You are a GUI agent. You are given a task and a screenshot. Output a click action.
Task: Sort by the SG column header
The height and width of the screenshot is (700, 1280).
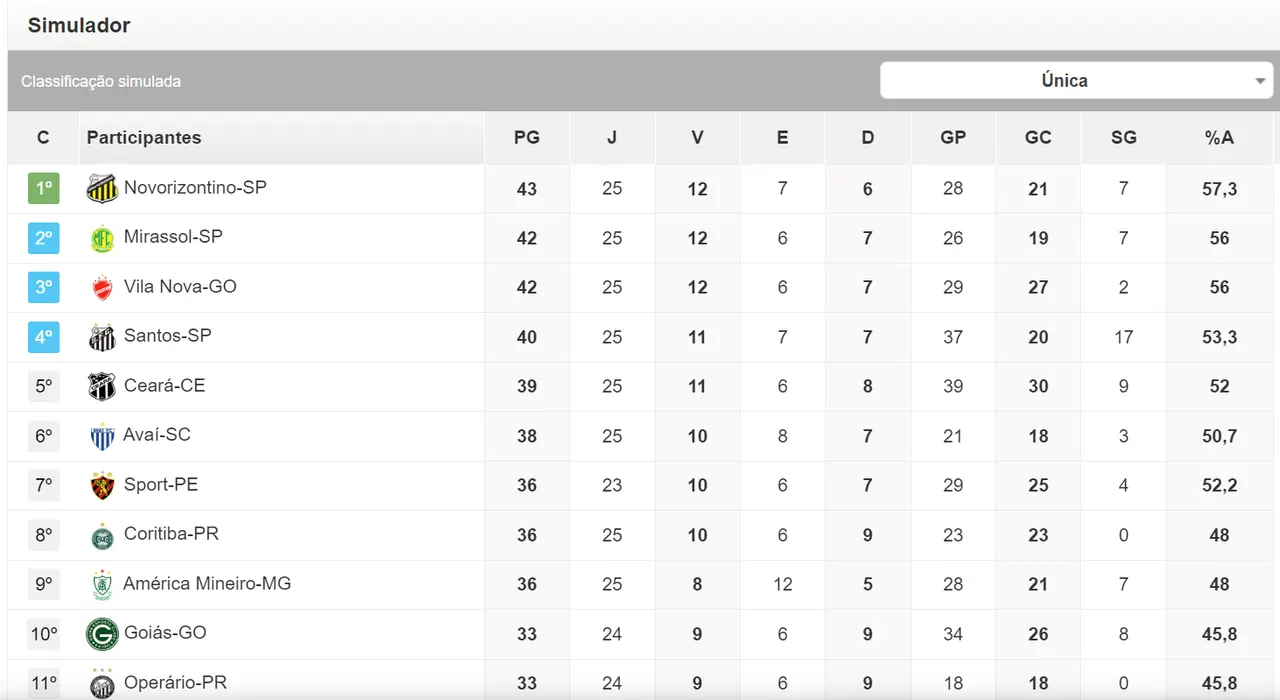(x=1123, y=138)
